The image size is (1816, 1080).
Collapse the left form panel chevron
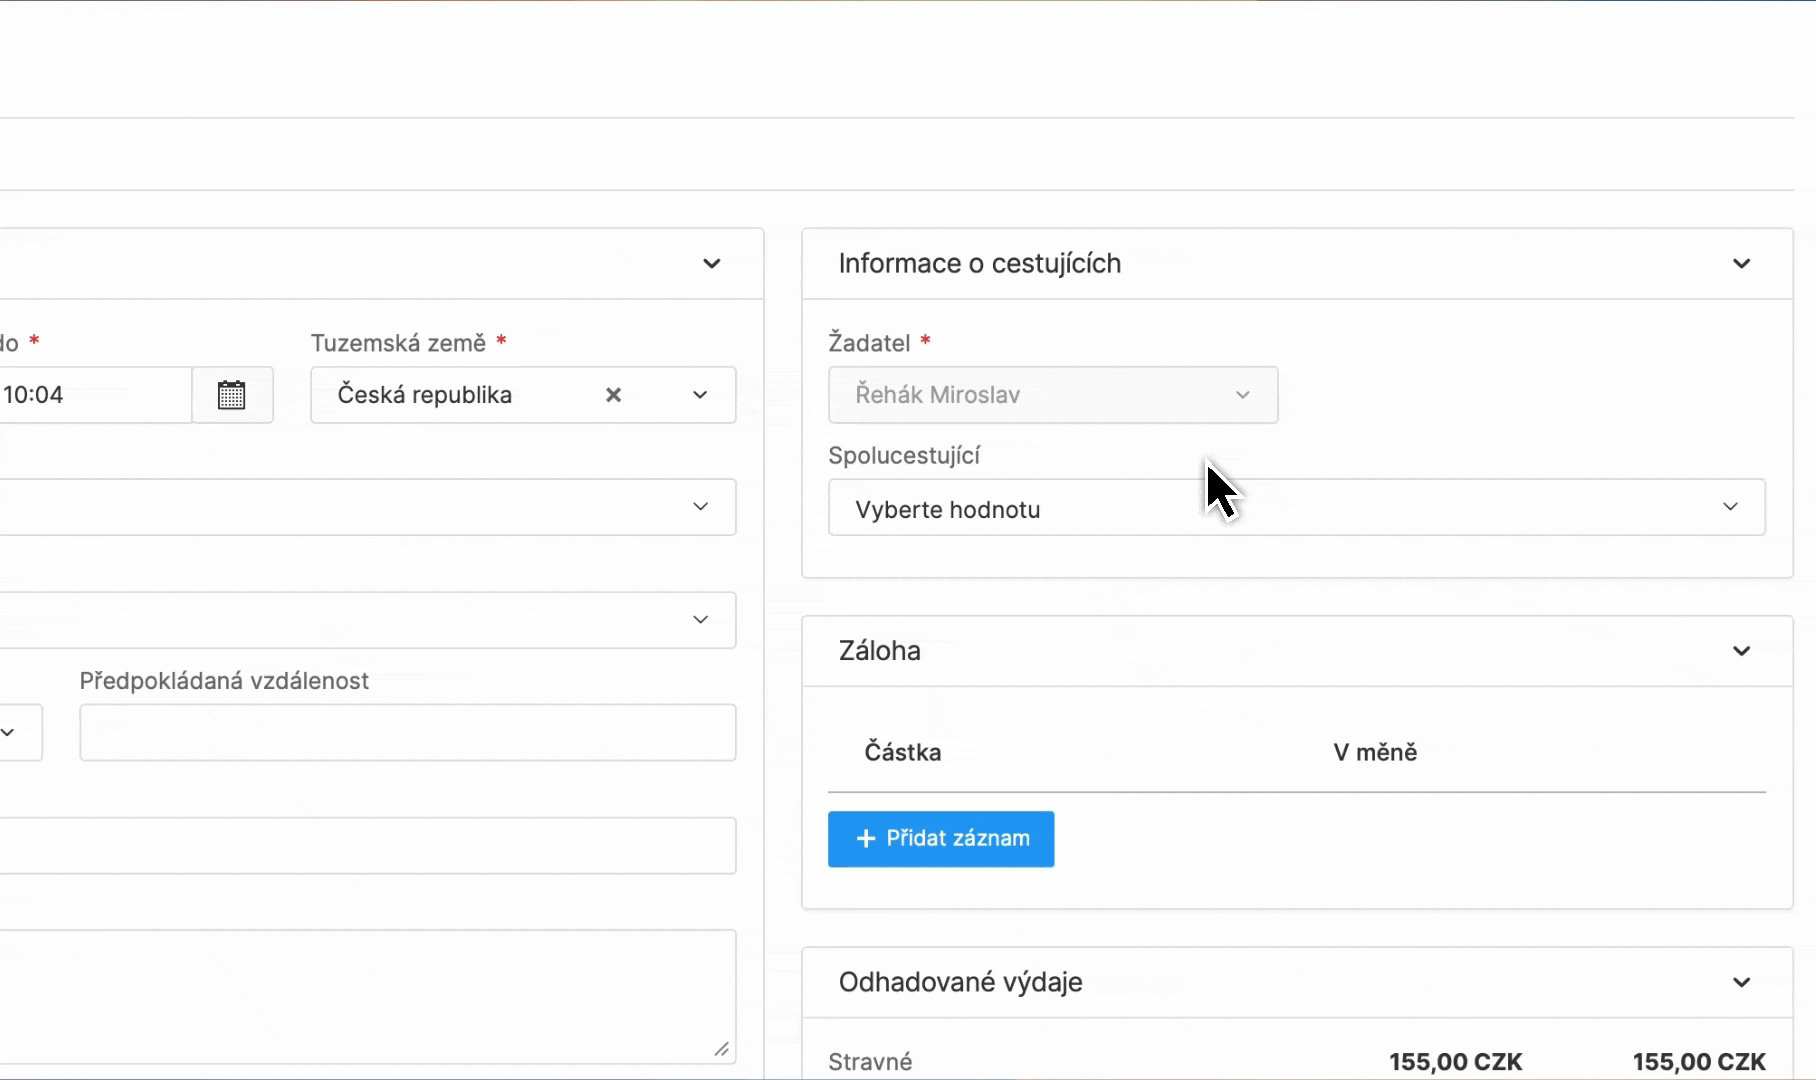(711, 263)
